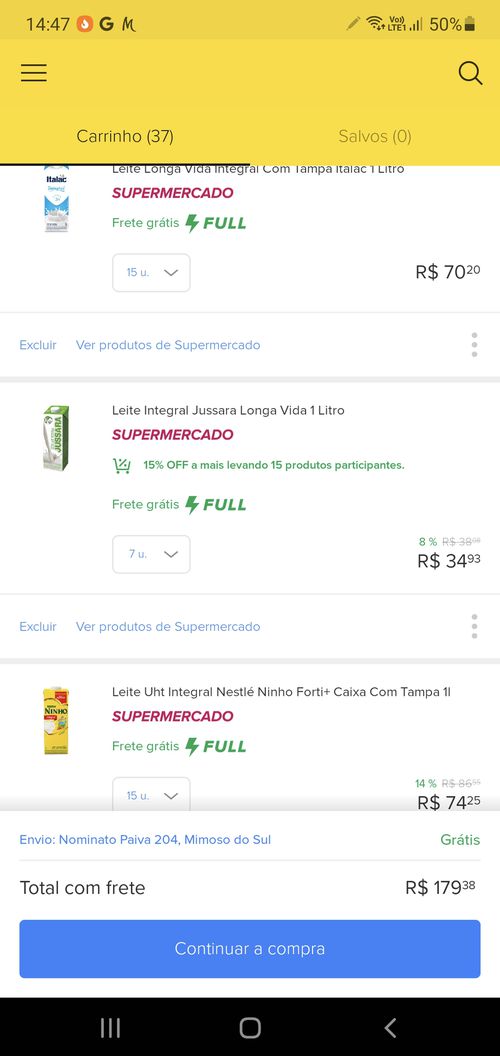Tap the FULL lightning badge on Jussara
This screenshot has height=1056, width=500.
tap(216, 504)
